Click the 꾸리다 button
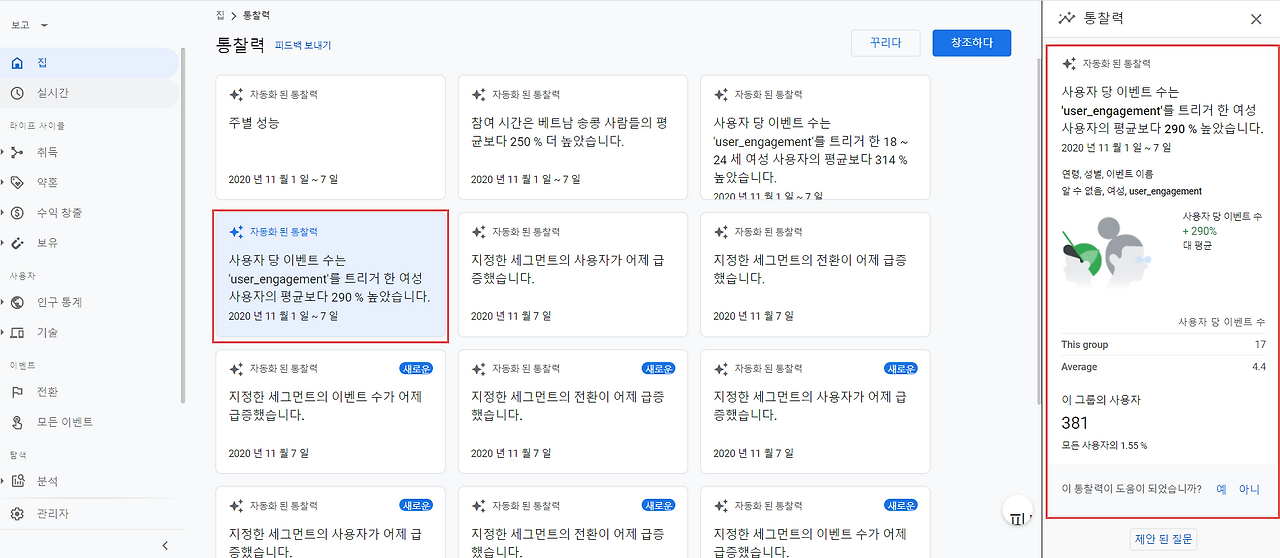The image size is (1280, 558). pyautogui.click(x=886, y=43)
